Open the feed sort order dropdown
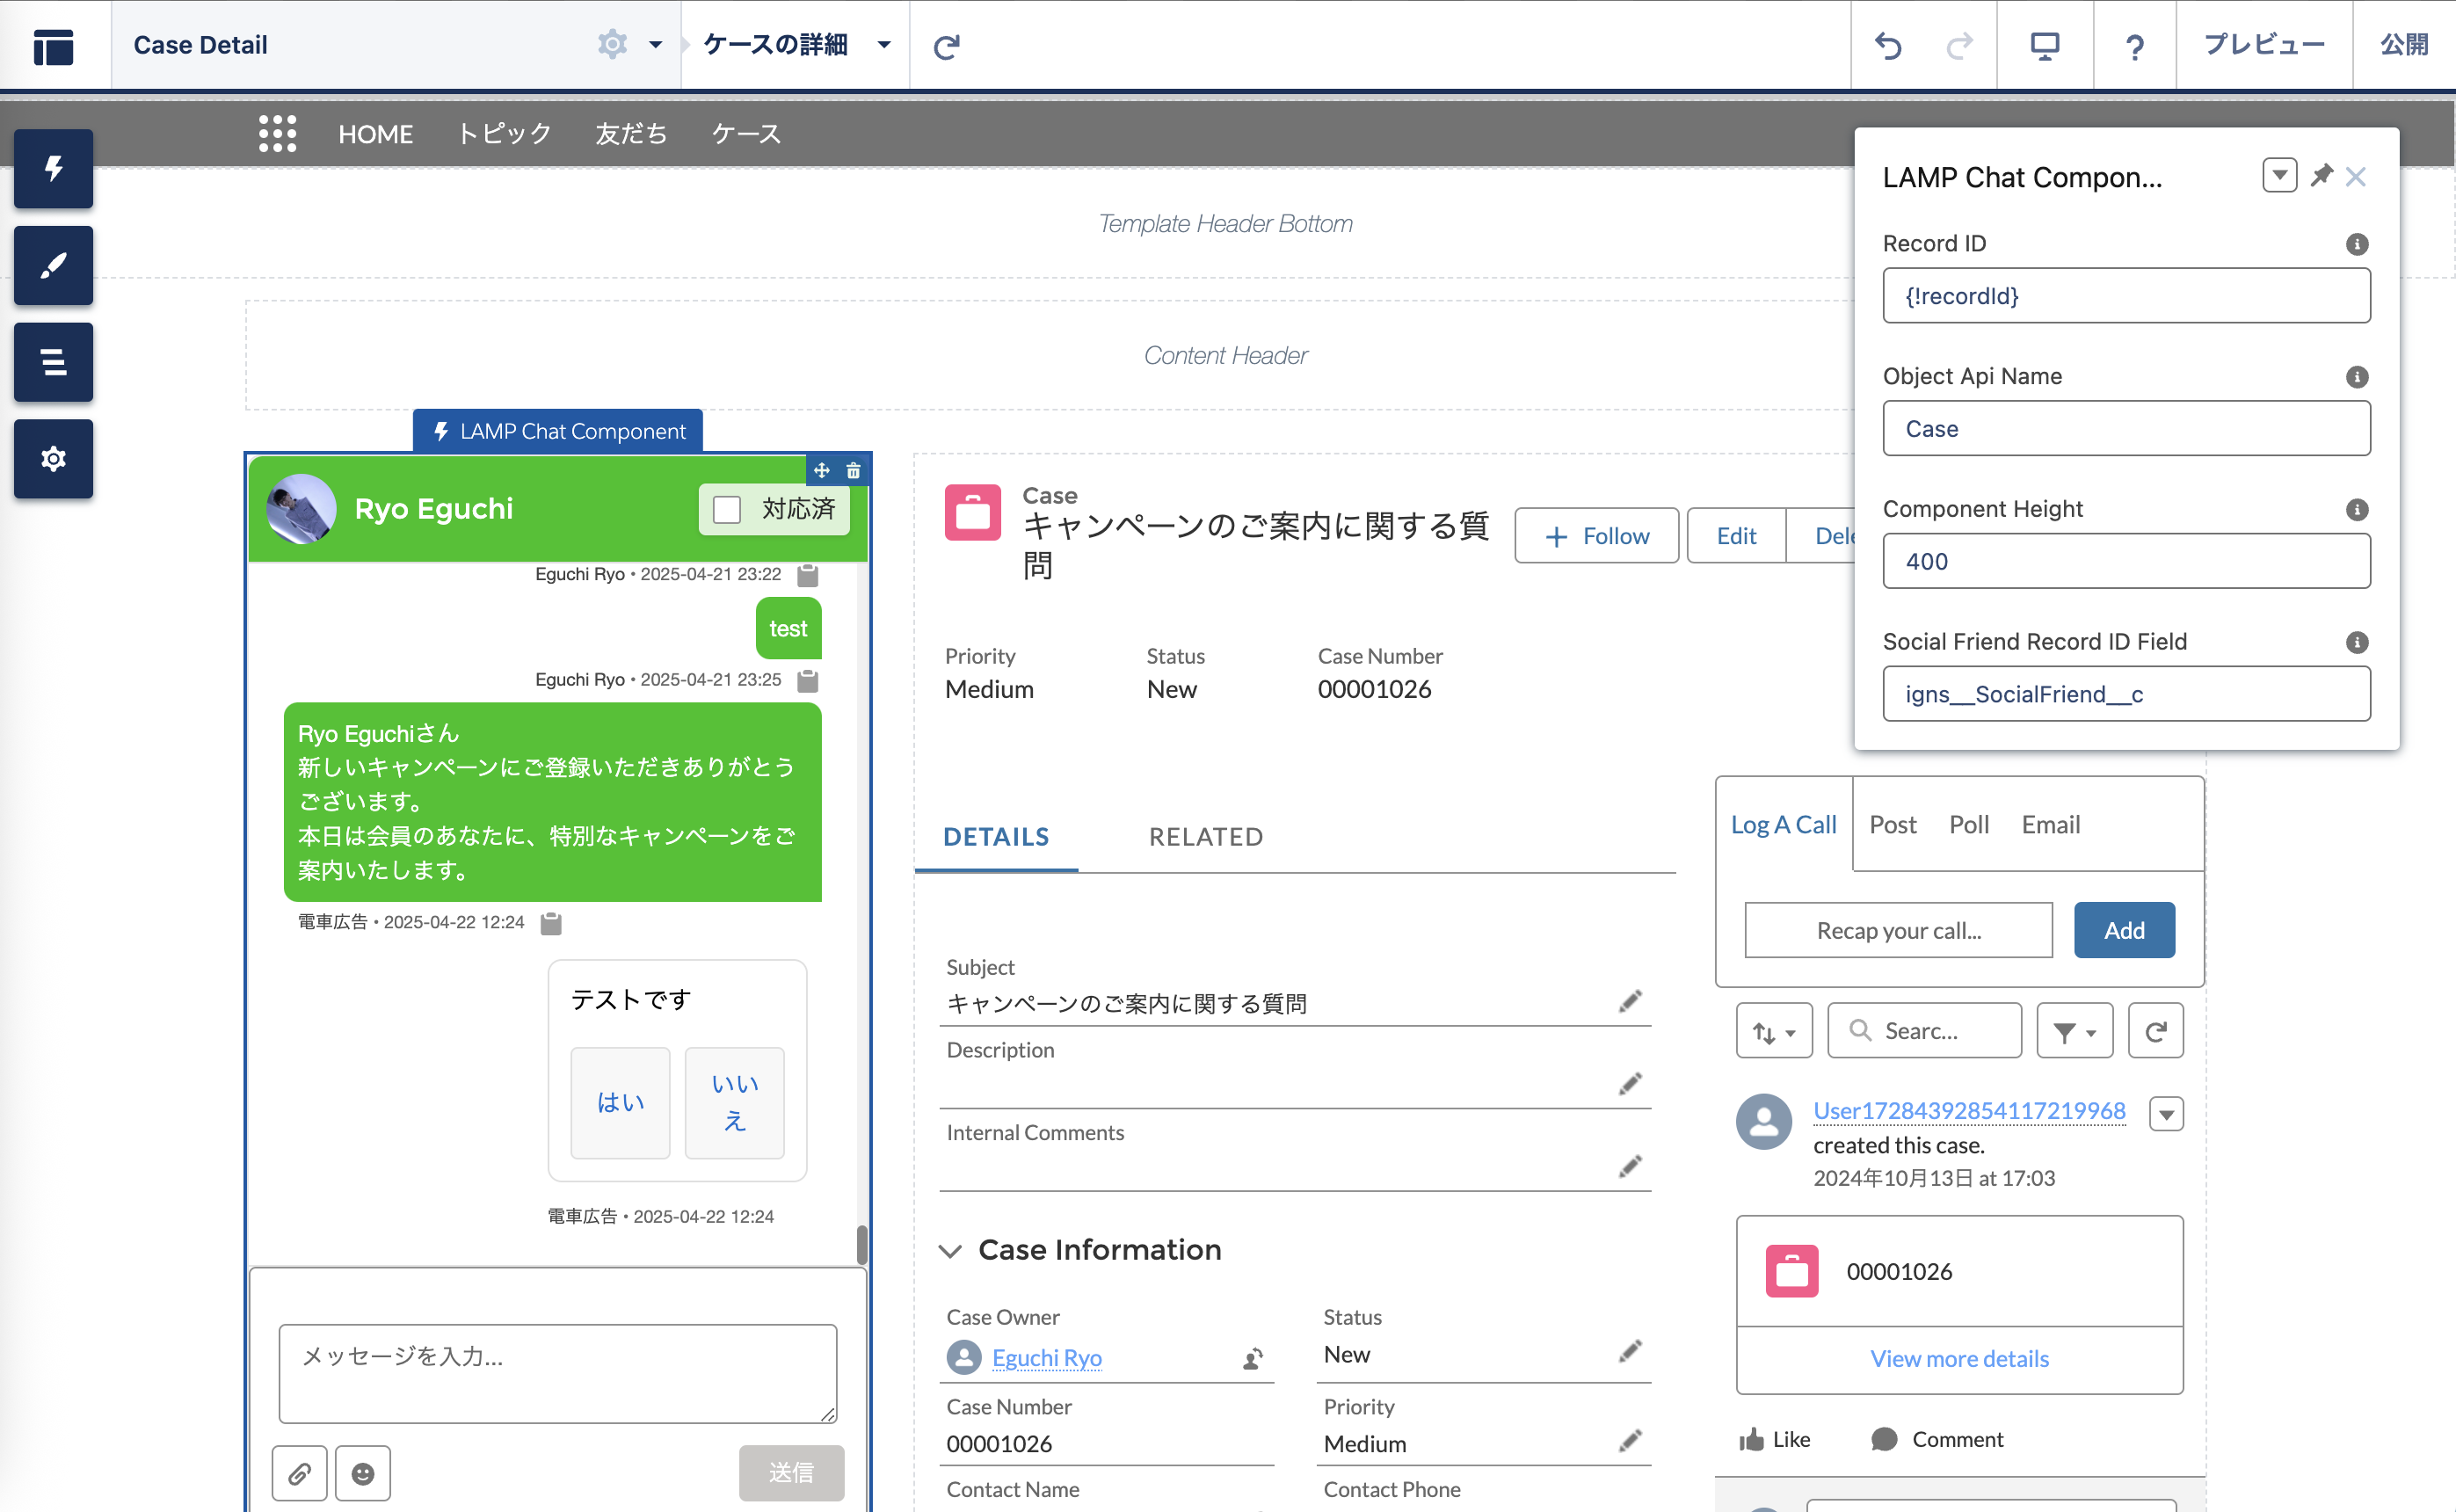This screenshot has height=1512, width=2456. pos(1774,1031)
